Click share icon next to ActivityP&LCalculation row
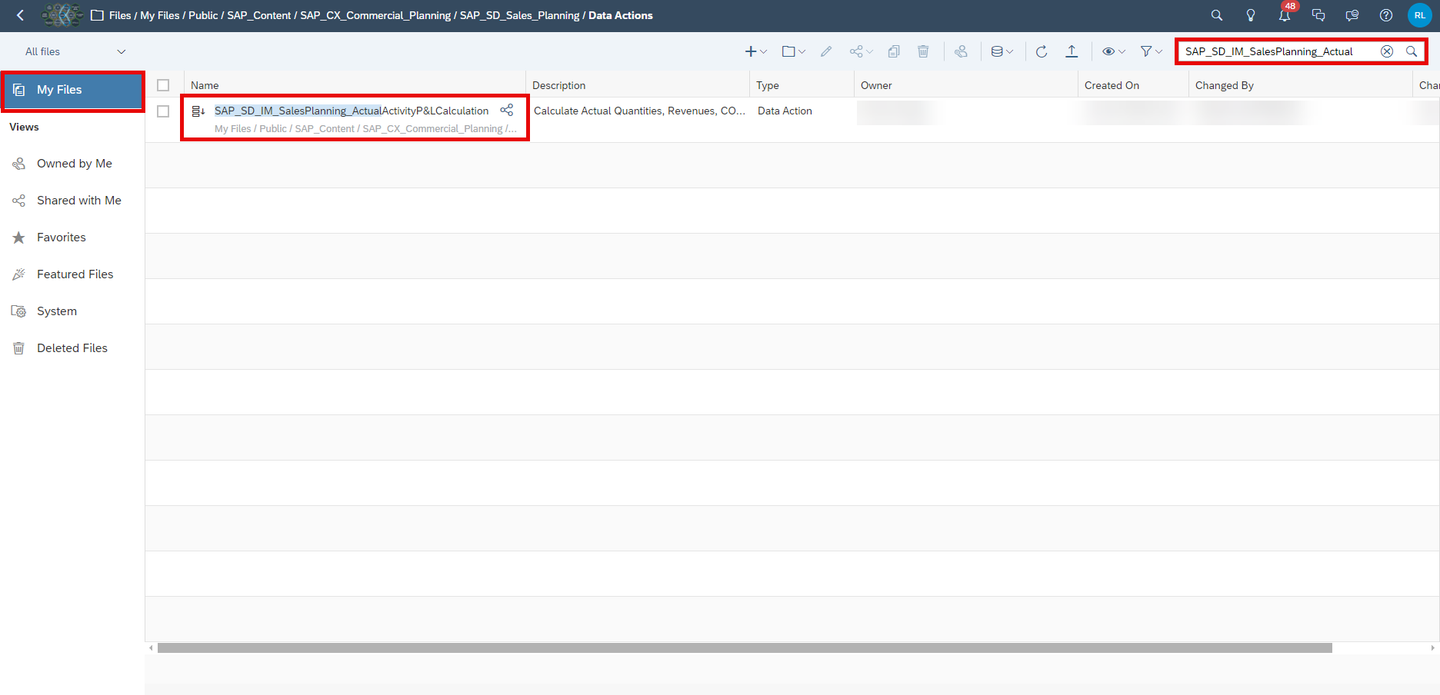The image size is (1440, 695). click(507, 110)
